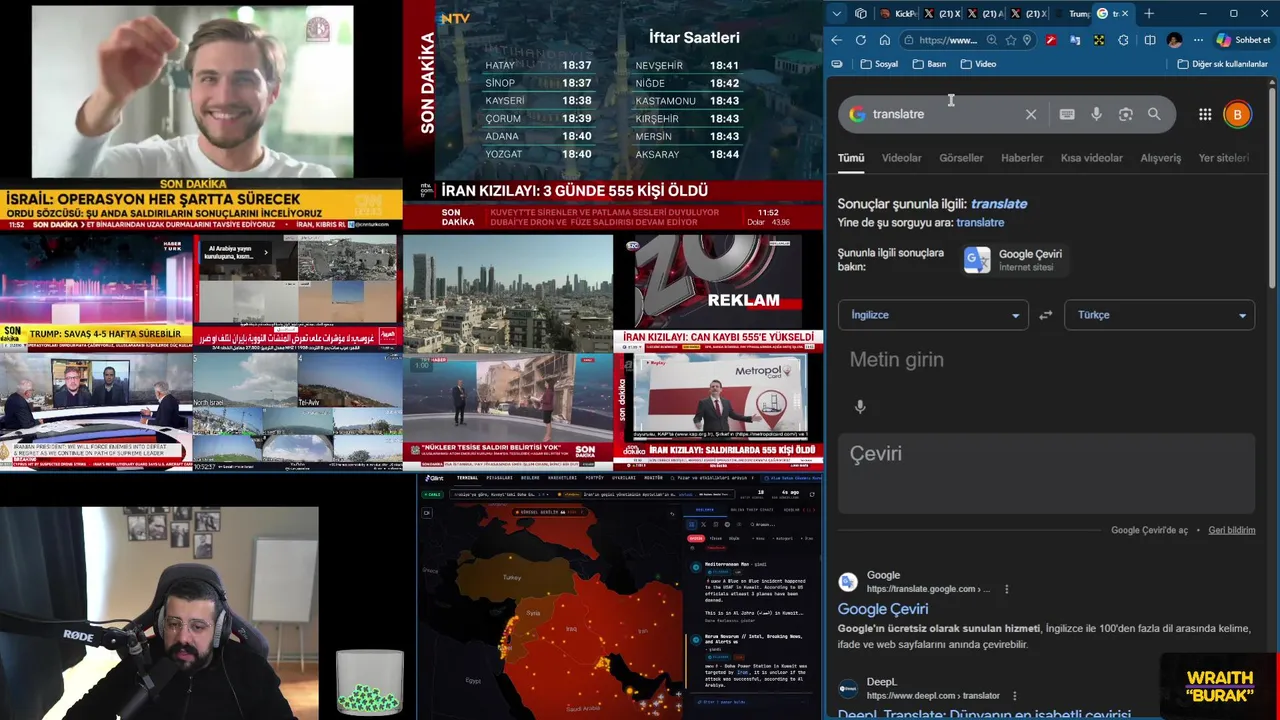Open the browser profile avatar
Image resolution: width=1280 pixels, height=720 pixels.
(x=1174, y=40)
